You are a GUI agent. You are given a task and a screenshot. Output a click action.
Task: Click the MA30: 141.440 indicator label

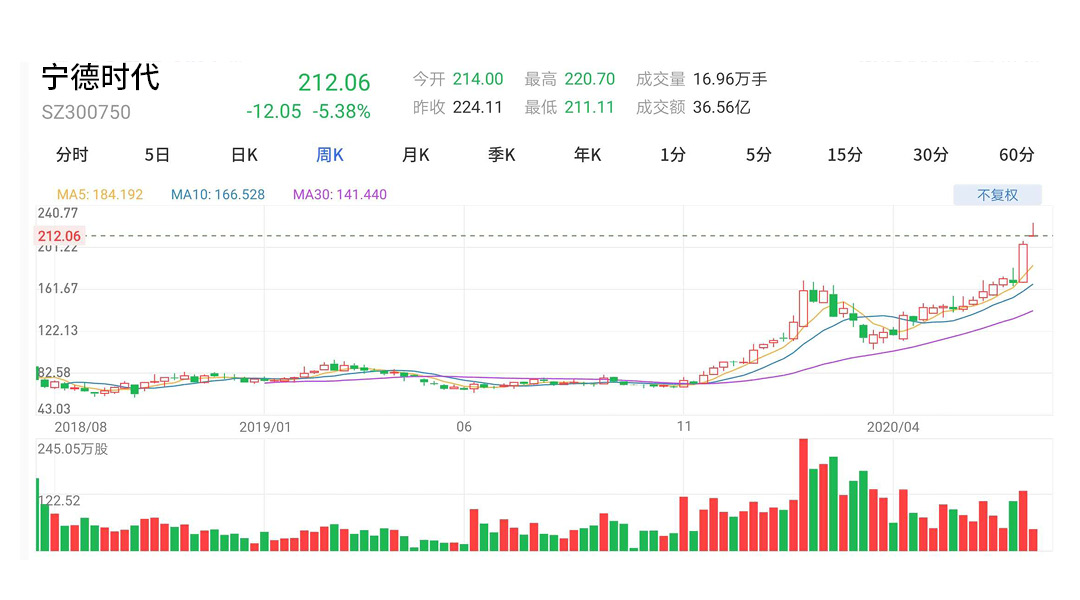340,195
